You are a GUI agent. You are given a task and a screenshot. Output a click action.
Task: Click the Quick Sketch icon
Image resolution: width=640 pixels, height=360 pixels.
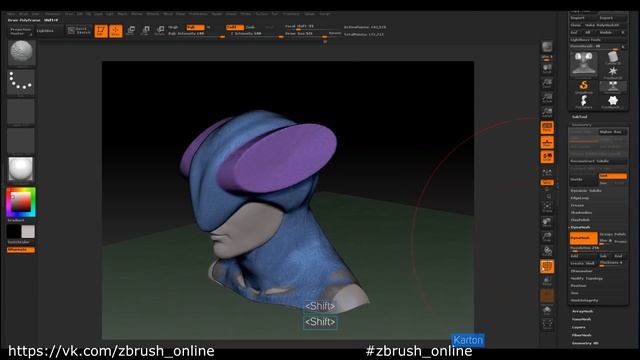[79, 31]
